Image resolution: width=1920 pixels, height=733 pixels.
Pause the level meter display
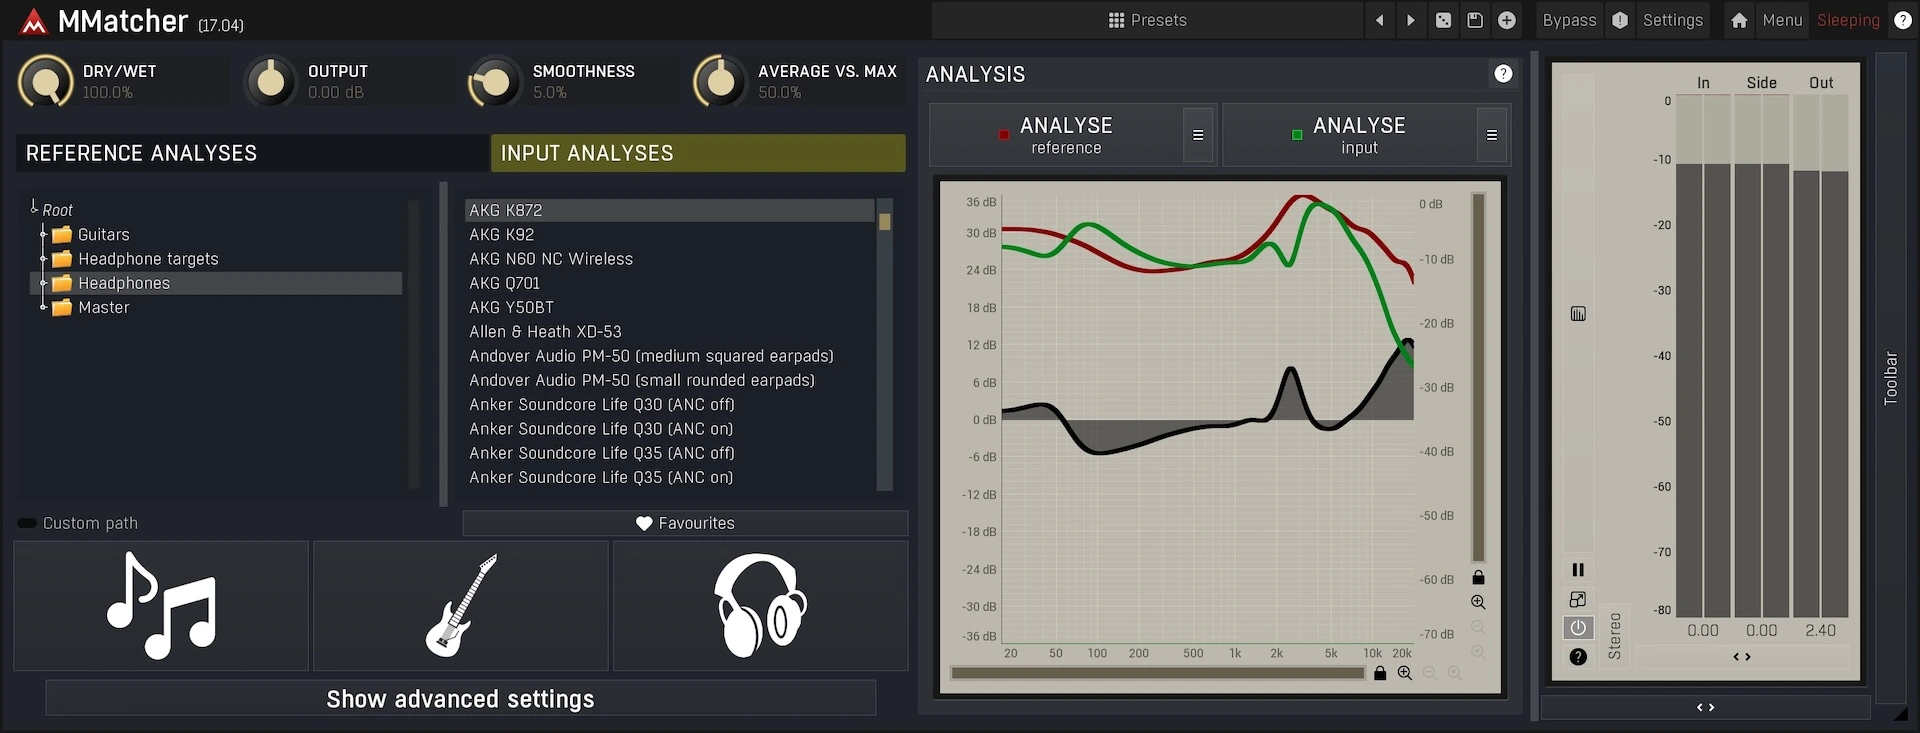[x=1578, y=570]
